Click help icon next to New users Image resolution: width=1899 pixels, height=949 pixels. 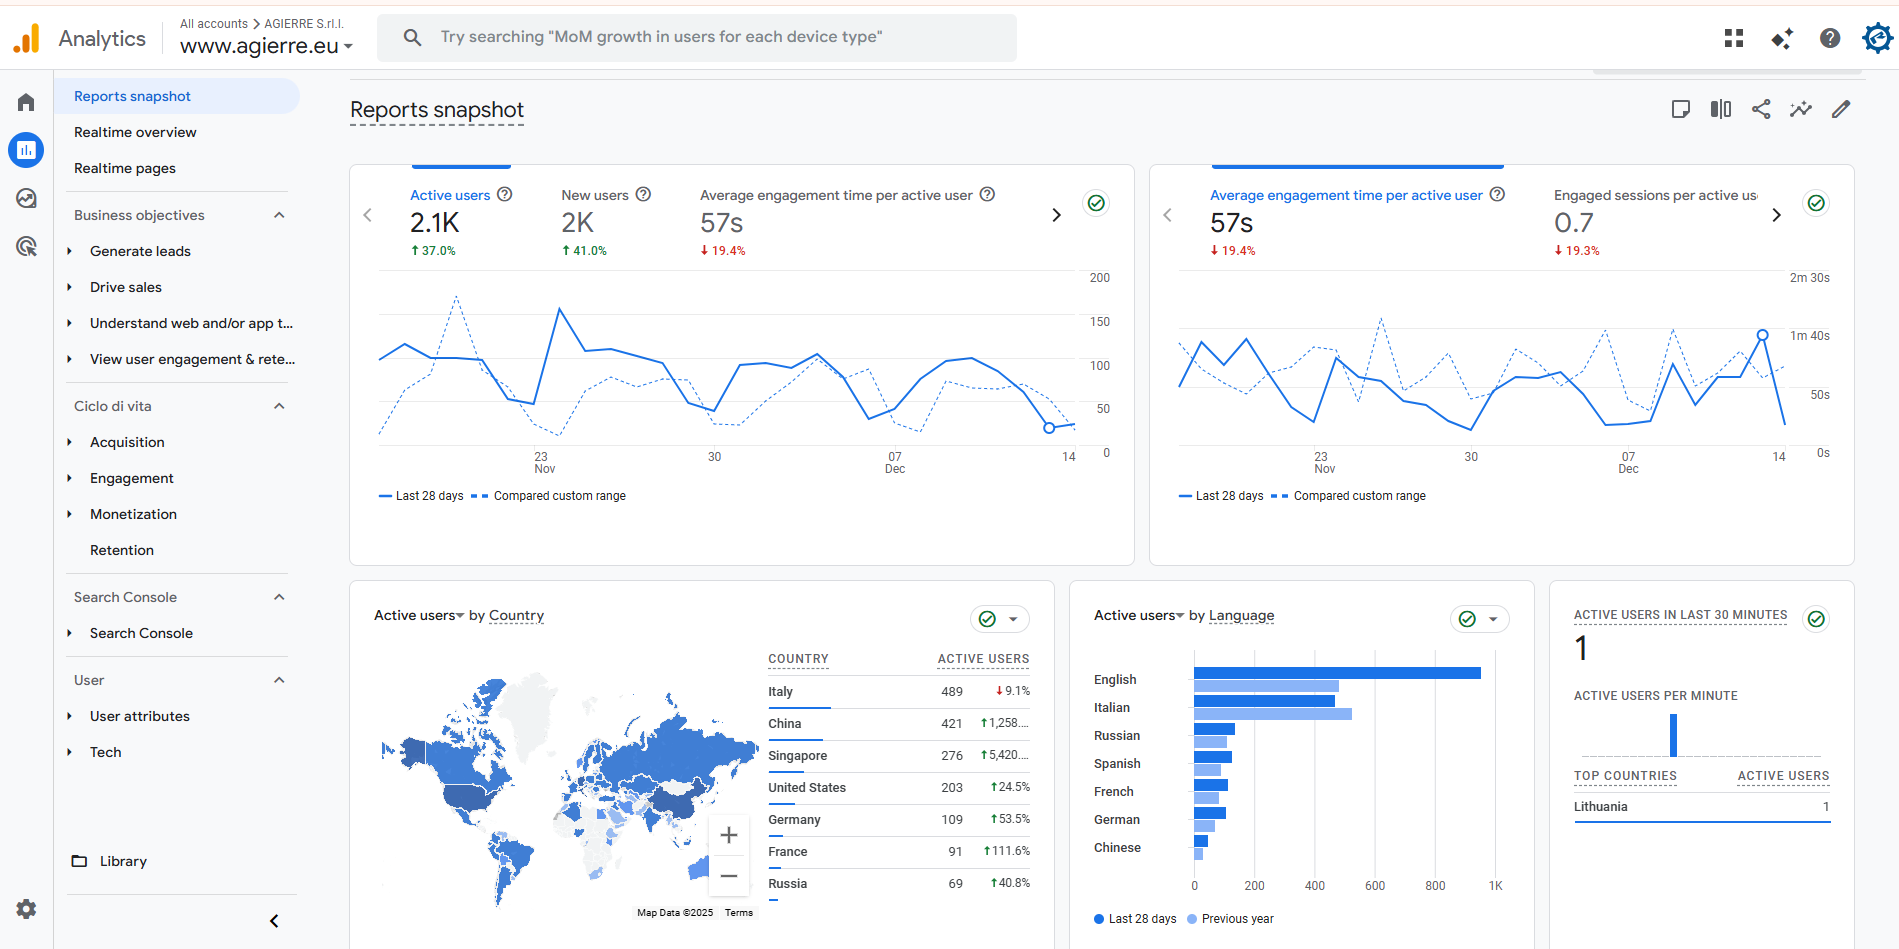(x=644, y=194)
